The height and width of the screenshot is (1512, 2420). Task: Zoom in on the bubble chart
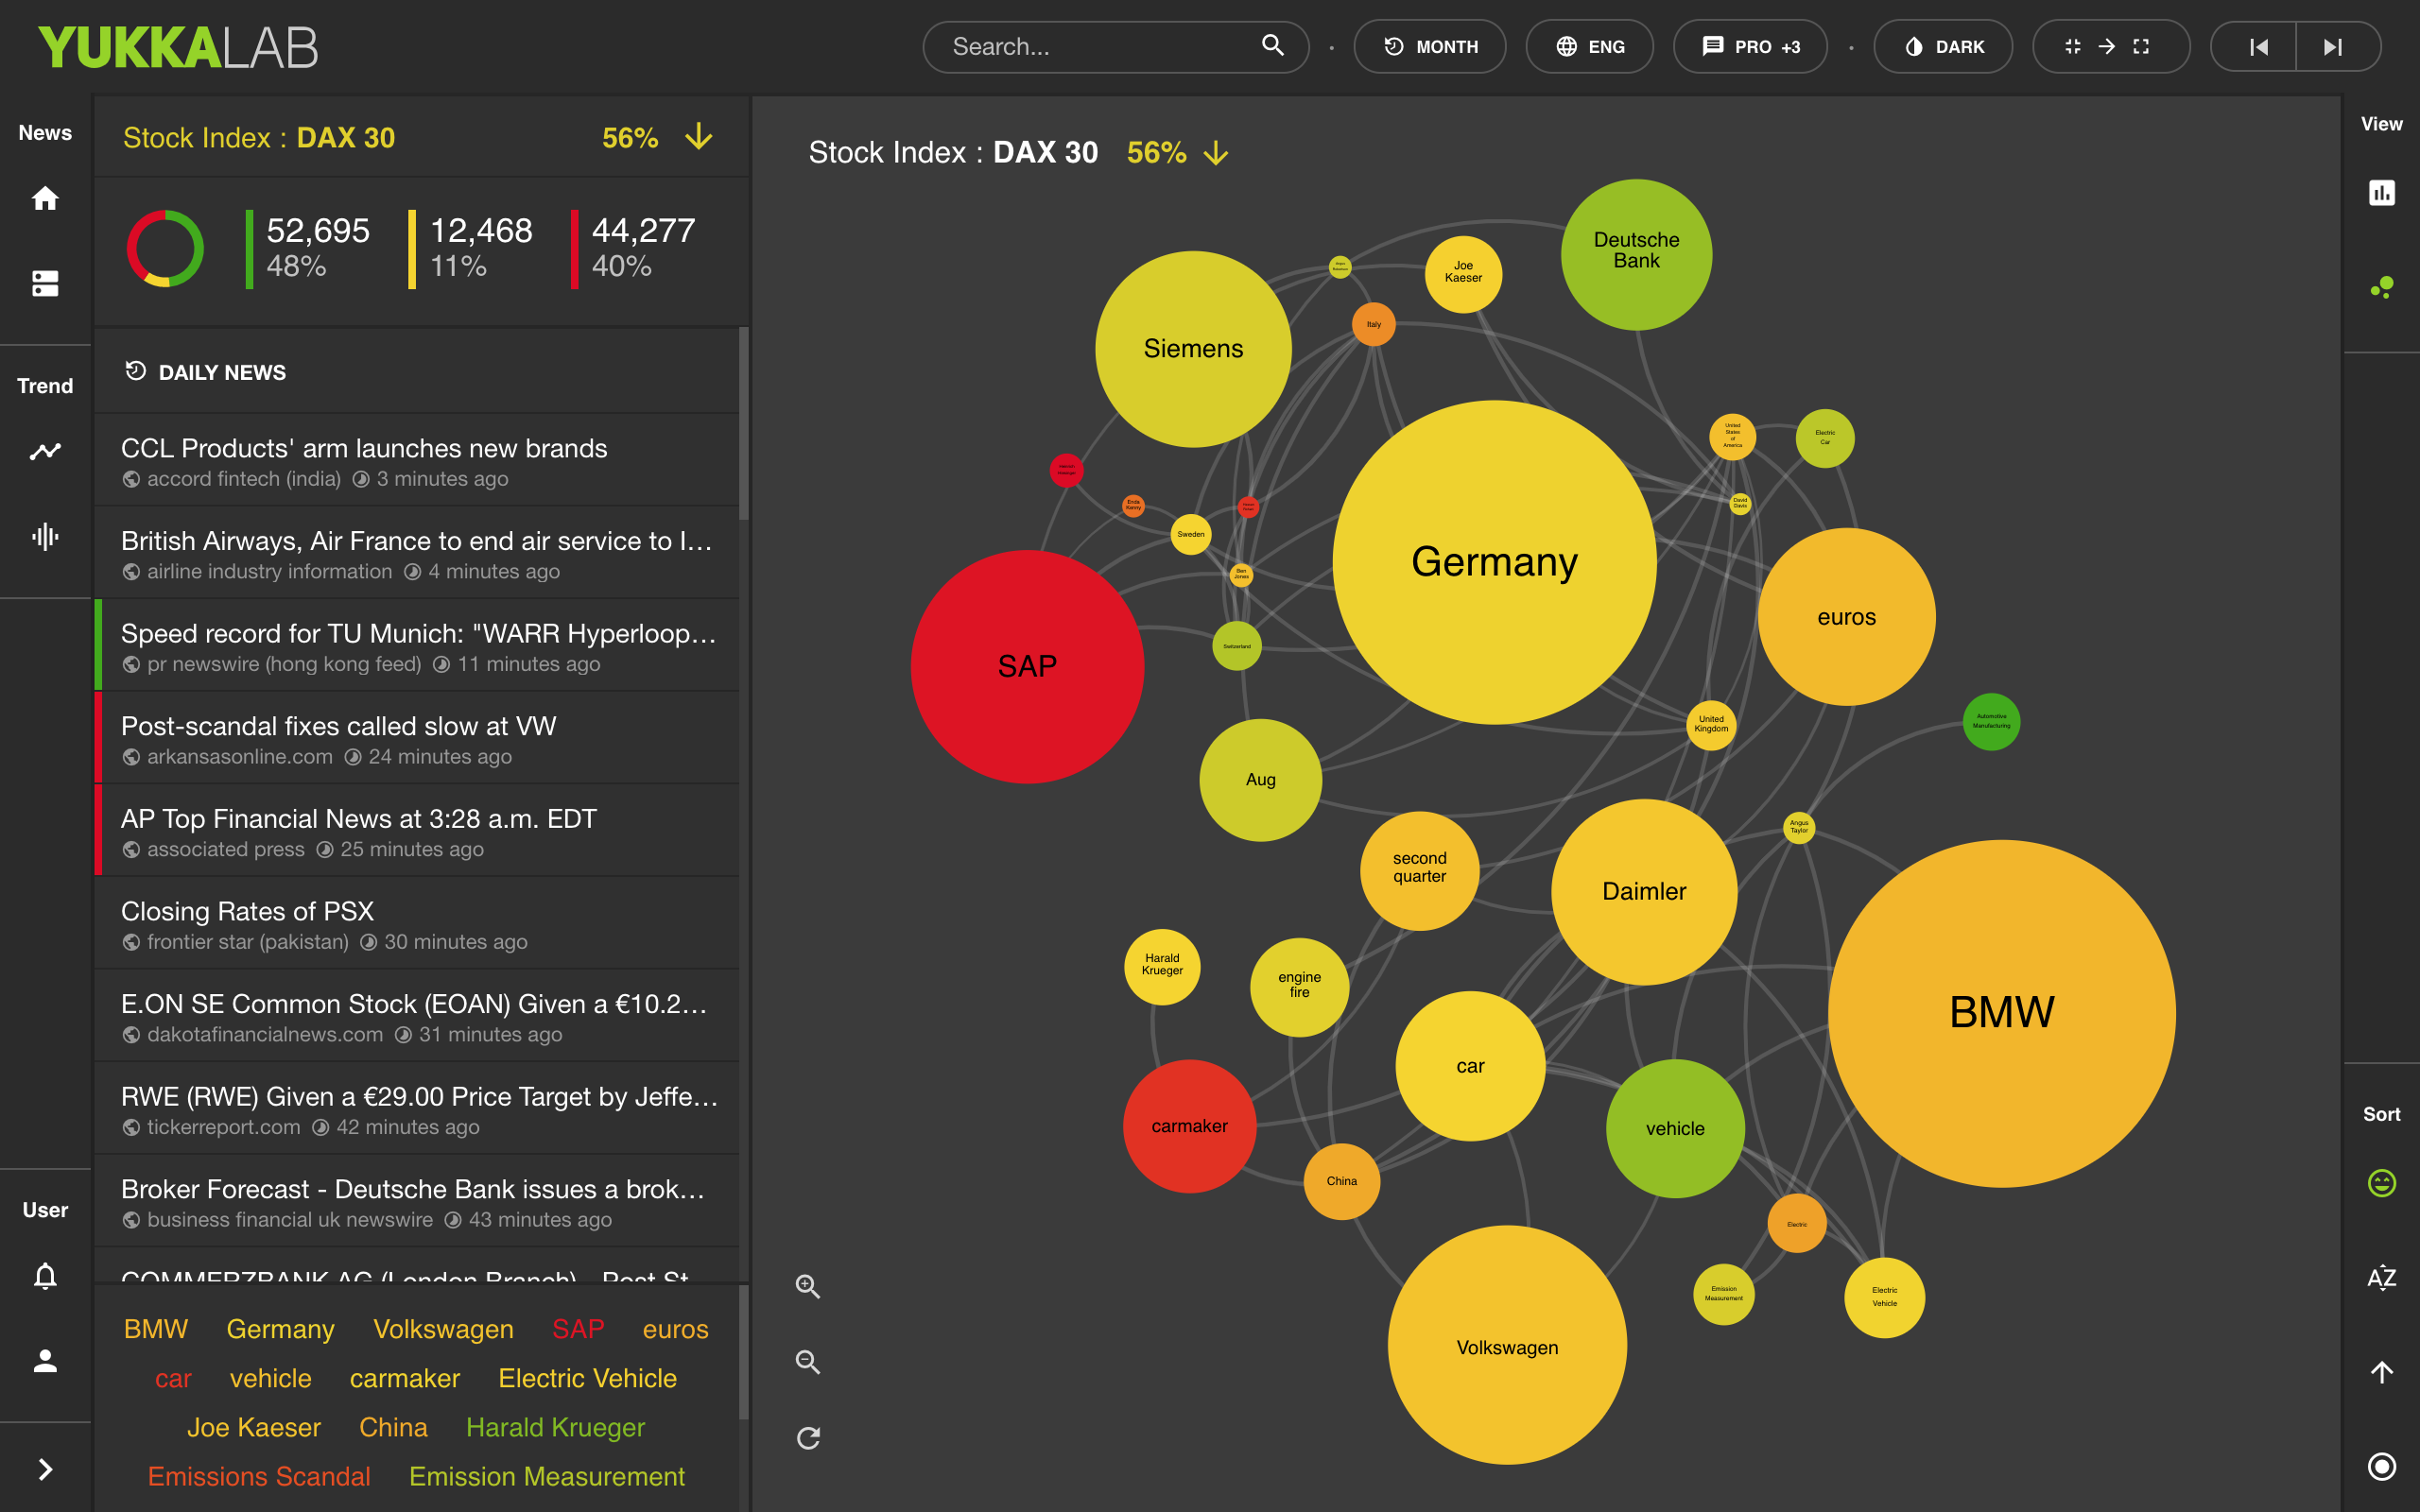click(x=808, y=1286)
